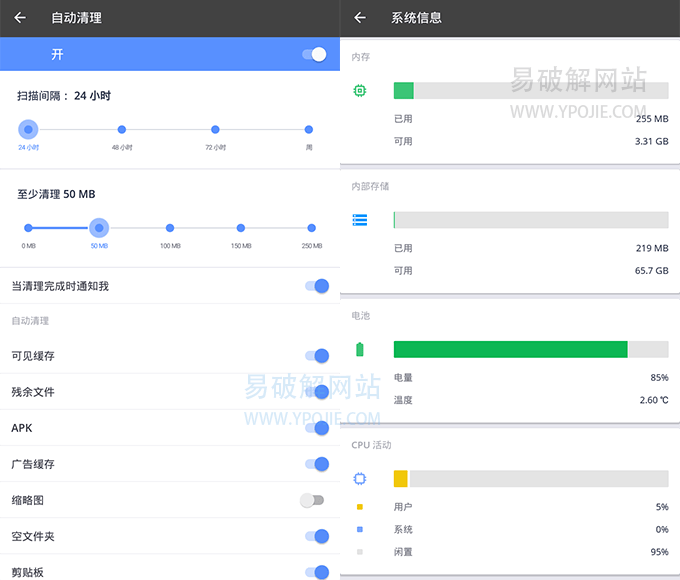Click the green memory chip icon
The image size is (680, 580).
360,91
